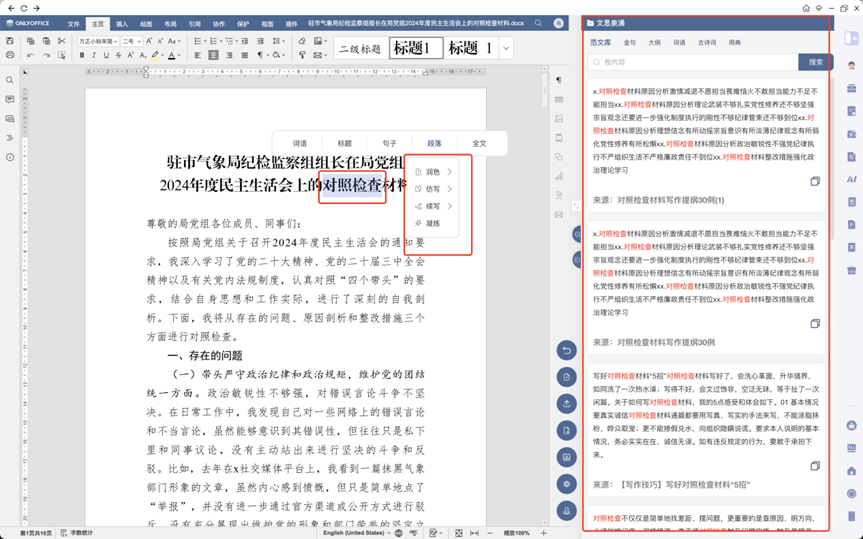Viewport: 863px width, 539px height.
Task: Open the 插入 ribbon tab
Action: (122, 23)
